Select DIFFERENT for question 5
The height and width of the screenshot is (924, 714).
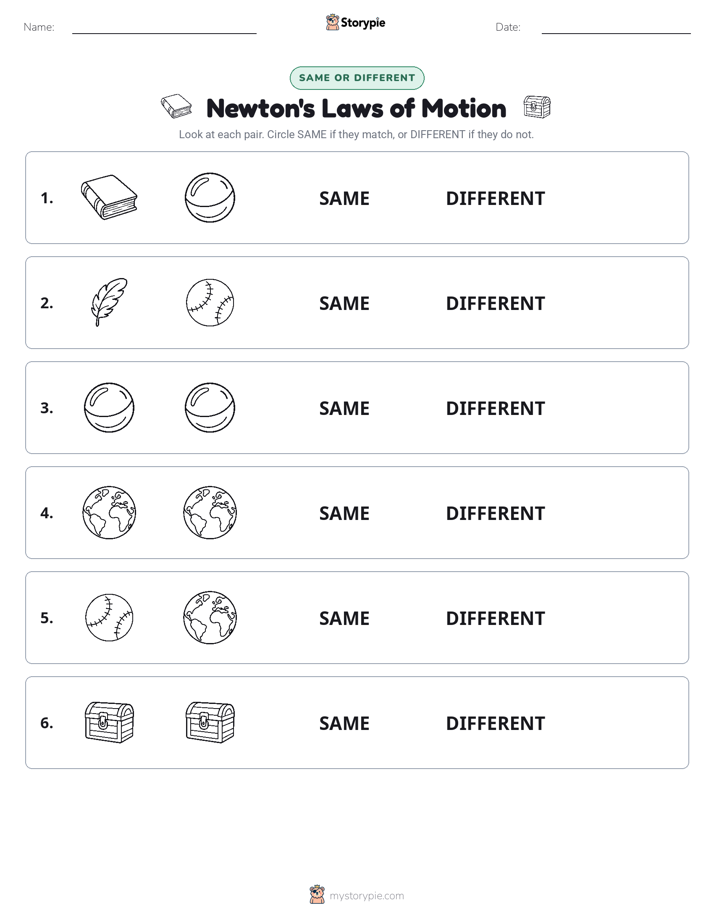tap(495, 618)
